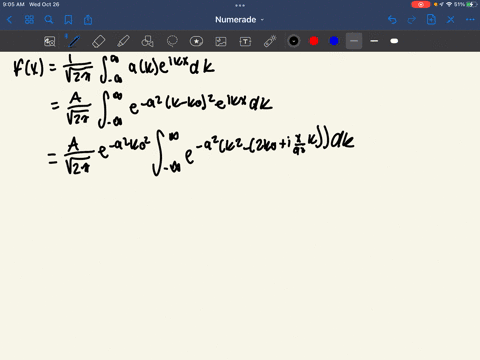Select the zoom window tool
480x360 pixels.
pos(50,41)
